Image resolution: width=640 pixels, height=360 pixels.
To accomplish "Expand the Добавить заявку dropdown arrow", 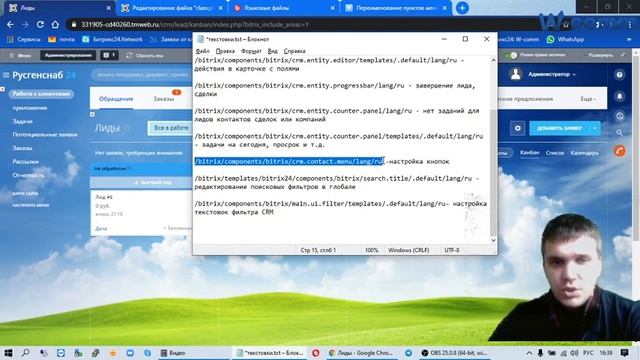I will point(595,128).
